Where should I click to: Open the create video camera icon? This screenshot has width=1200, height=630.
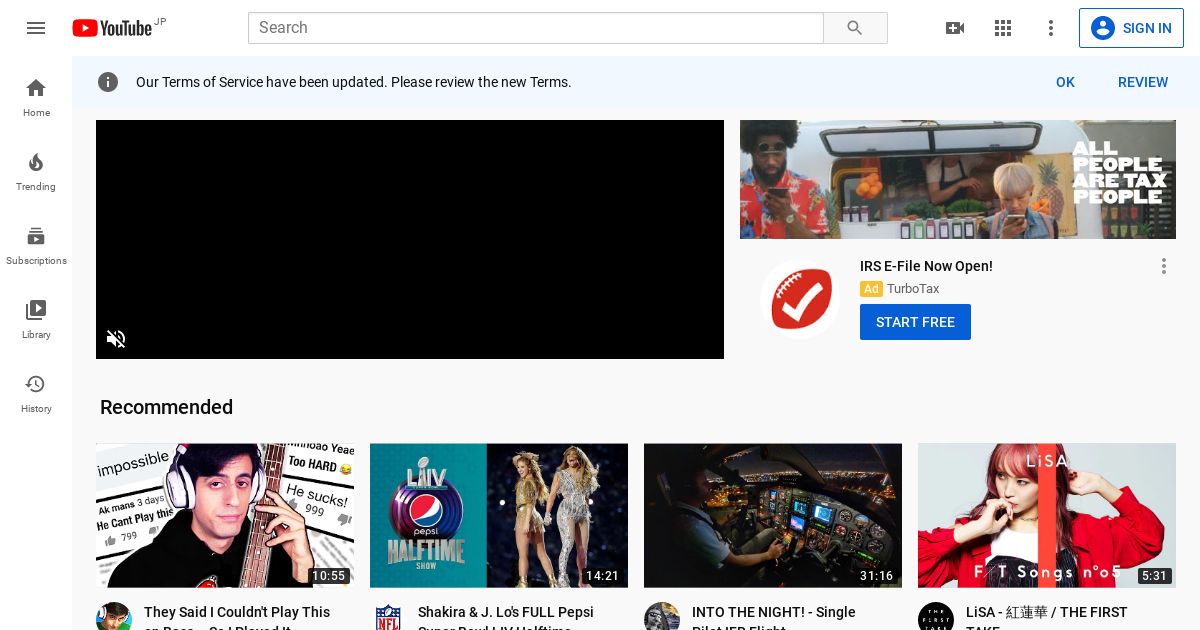click(955, 28)
